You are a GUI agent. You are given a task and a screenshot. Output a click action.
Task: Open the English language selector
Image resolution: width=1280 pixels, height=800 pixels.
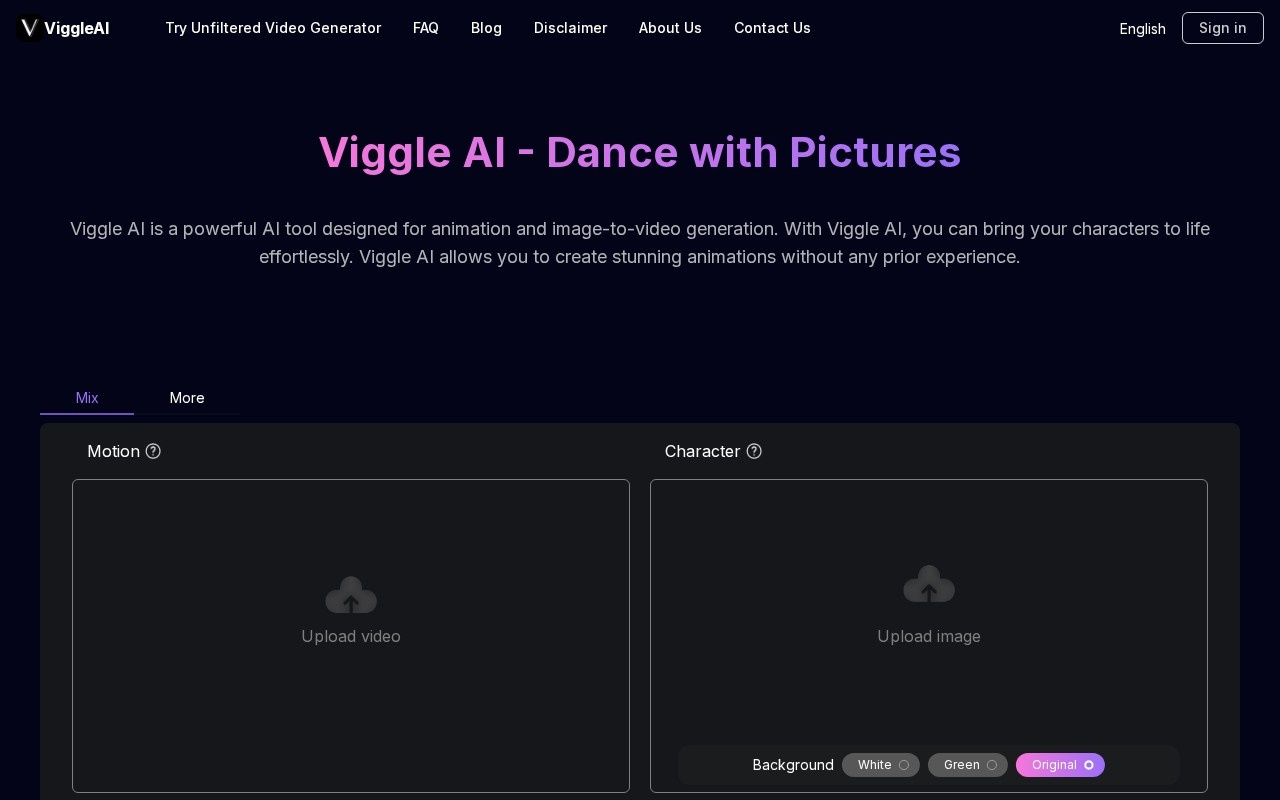point(1142,29)
